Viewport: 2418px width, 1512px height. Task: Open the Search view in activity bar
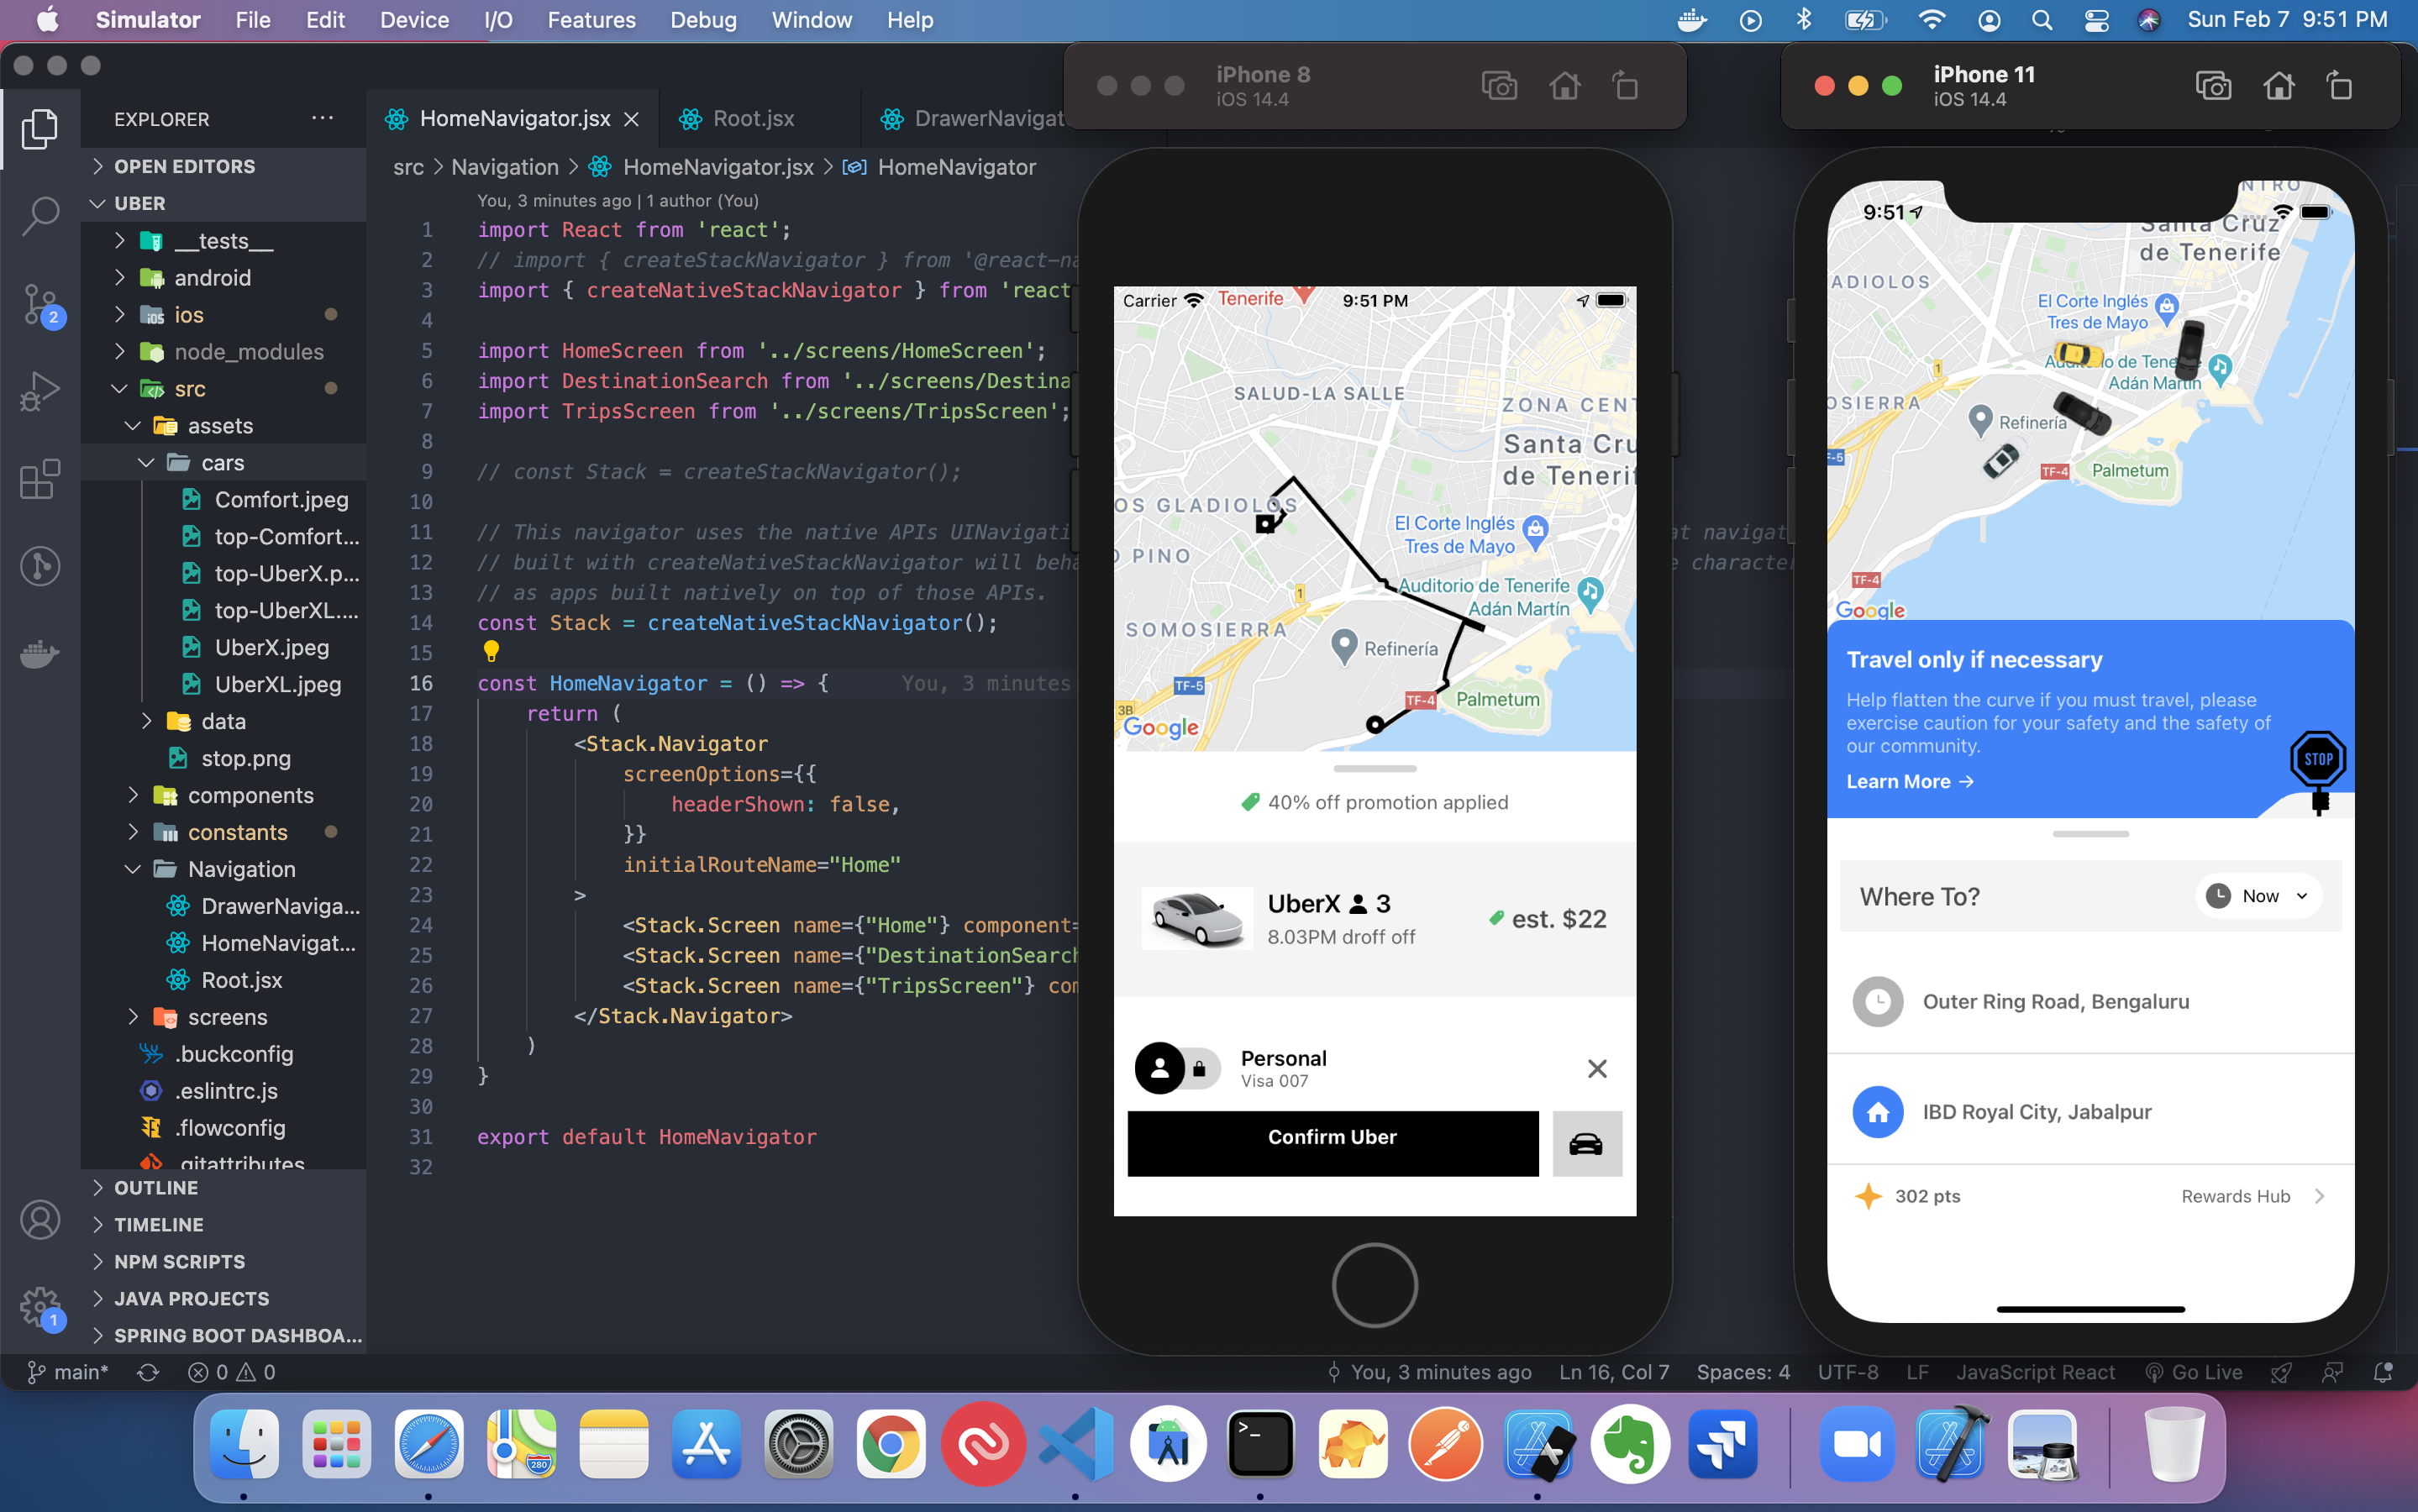coord(40,215)
